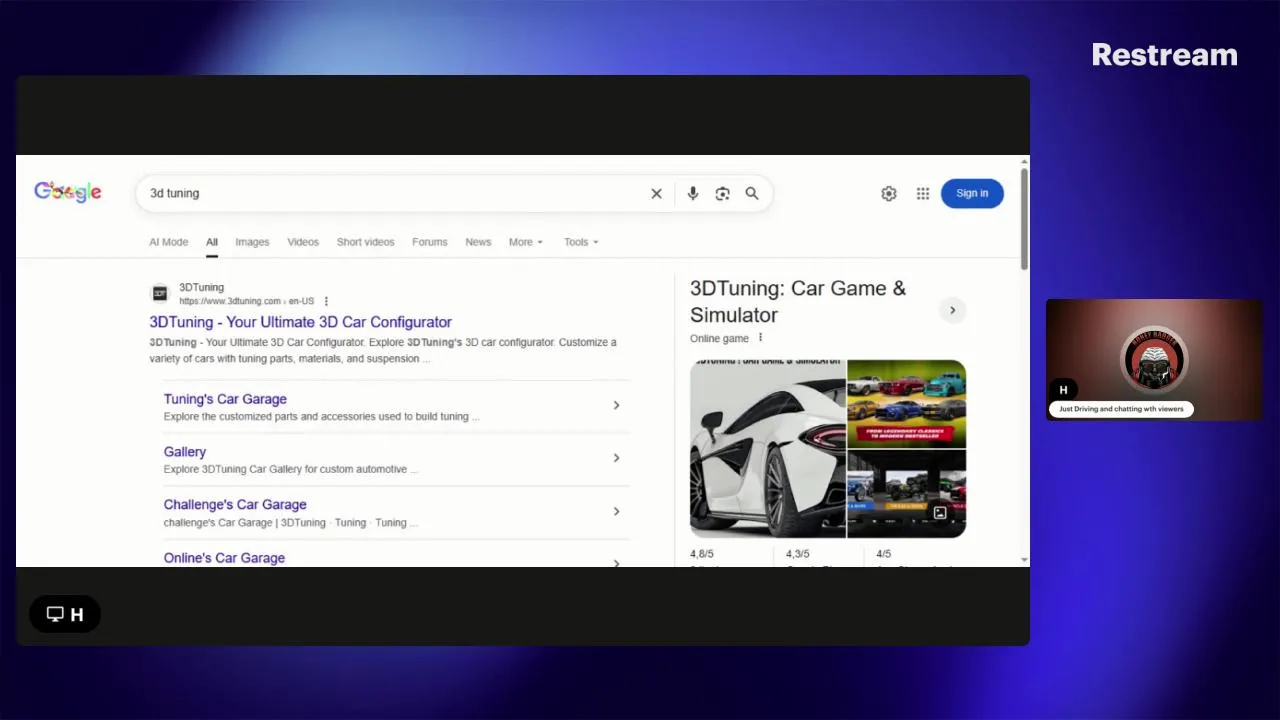Click the 3DTuning: Car Game & Simulator title
Screen dimensions: 1280x720
[798, 301]
